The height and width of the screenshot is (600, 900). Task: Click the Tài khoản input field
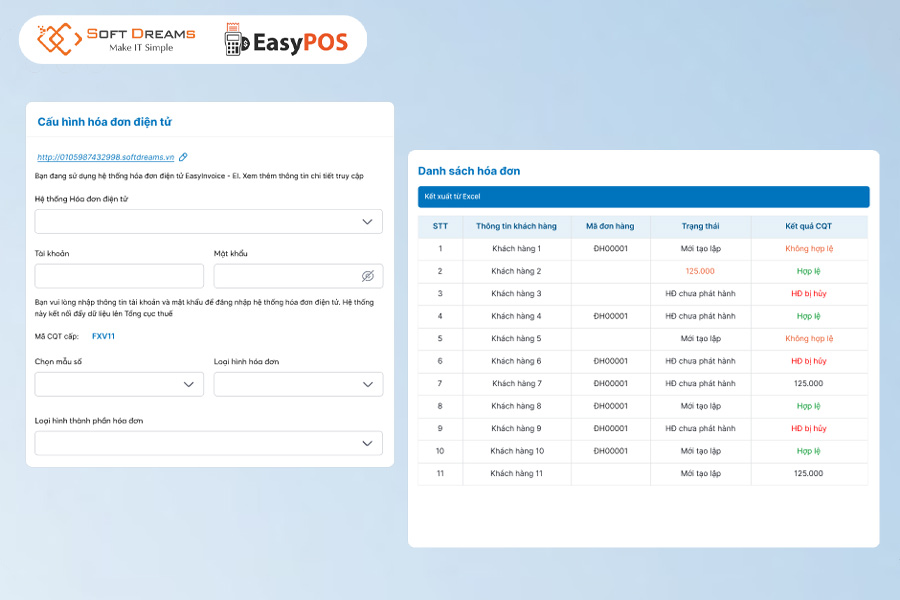tap(119, 274)
